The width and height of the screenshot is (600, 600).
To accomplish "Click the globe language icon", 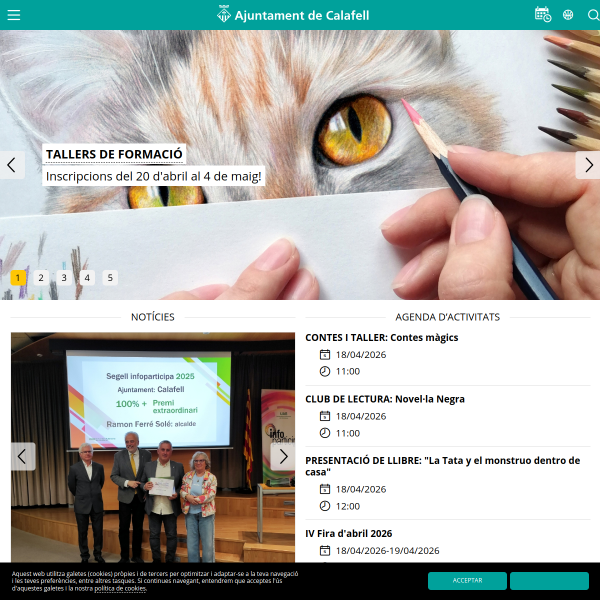I will coord(569,15).
